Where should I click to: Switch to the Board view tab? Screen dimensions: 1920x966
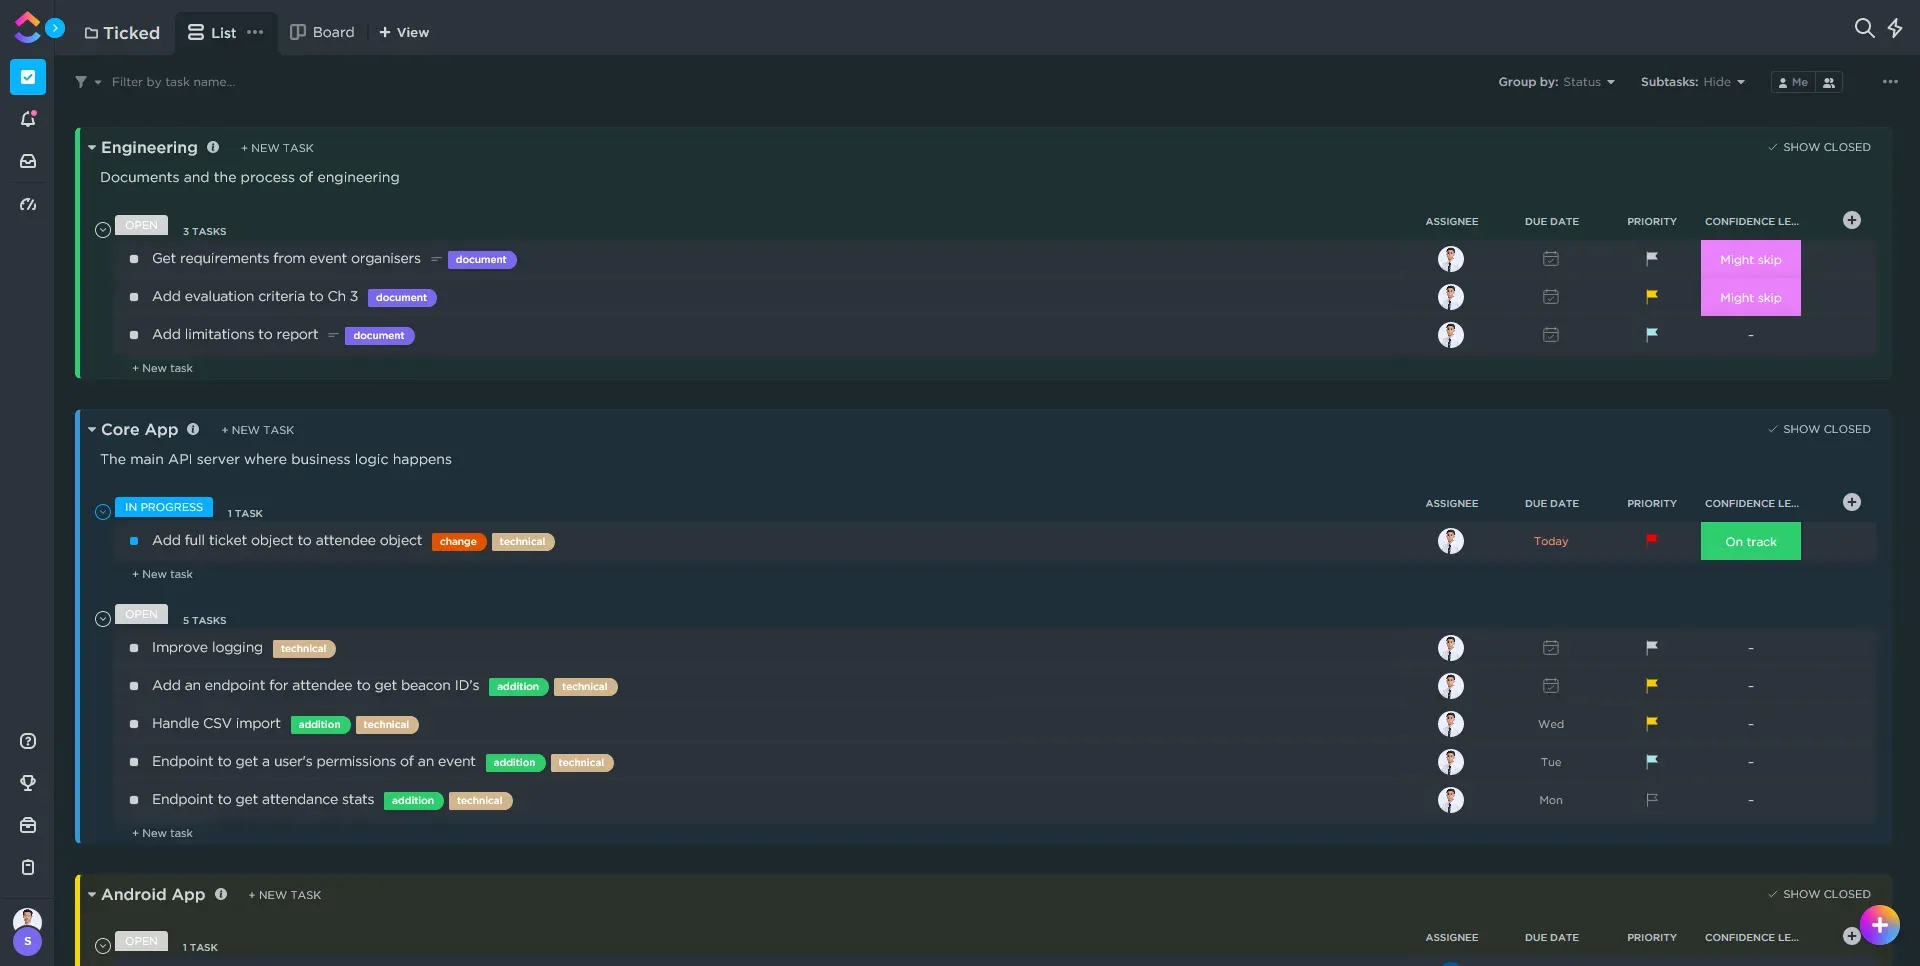(322, 32)
